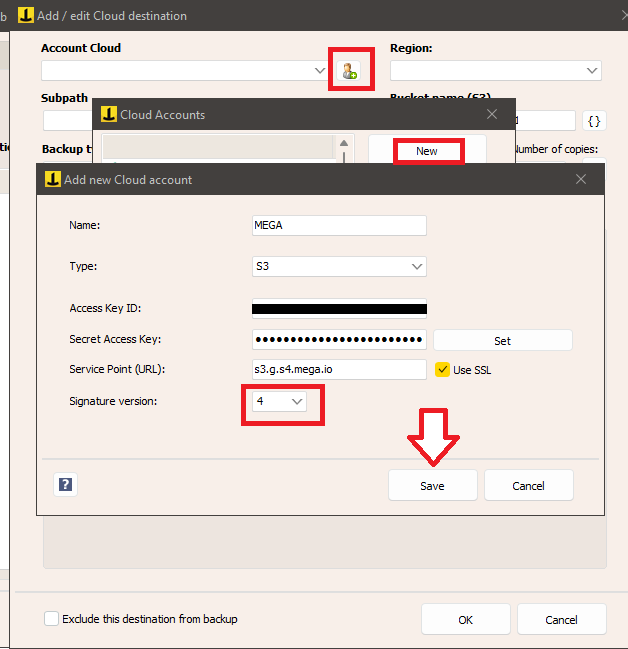Viewport: 628px width, 649px height.
Task: Cancel the Add new Cloud account dialog
Action: (x=528, y=486)
